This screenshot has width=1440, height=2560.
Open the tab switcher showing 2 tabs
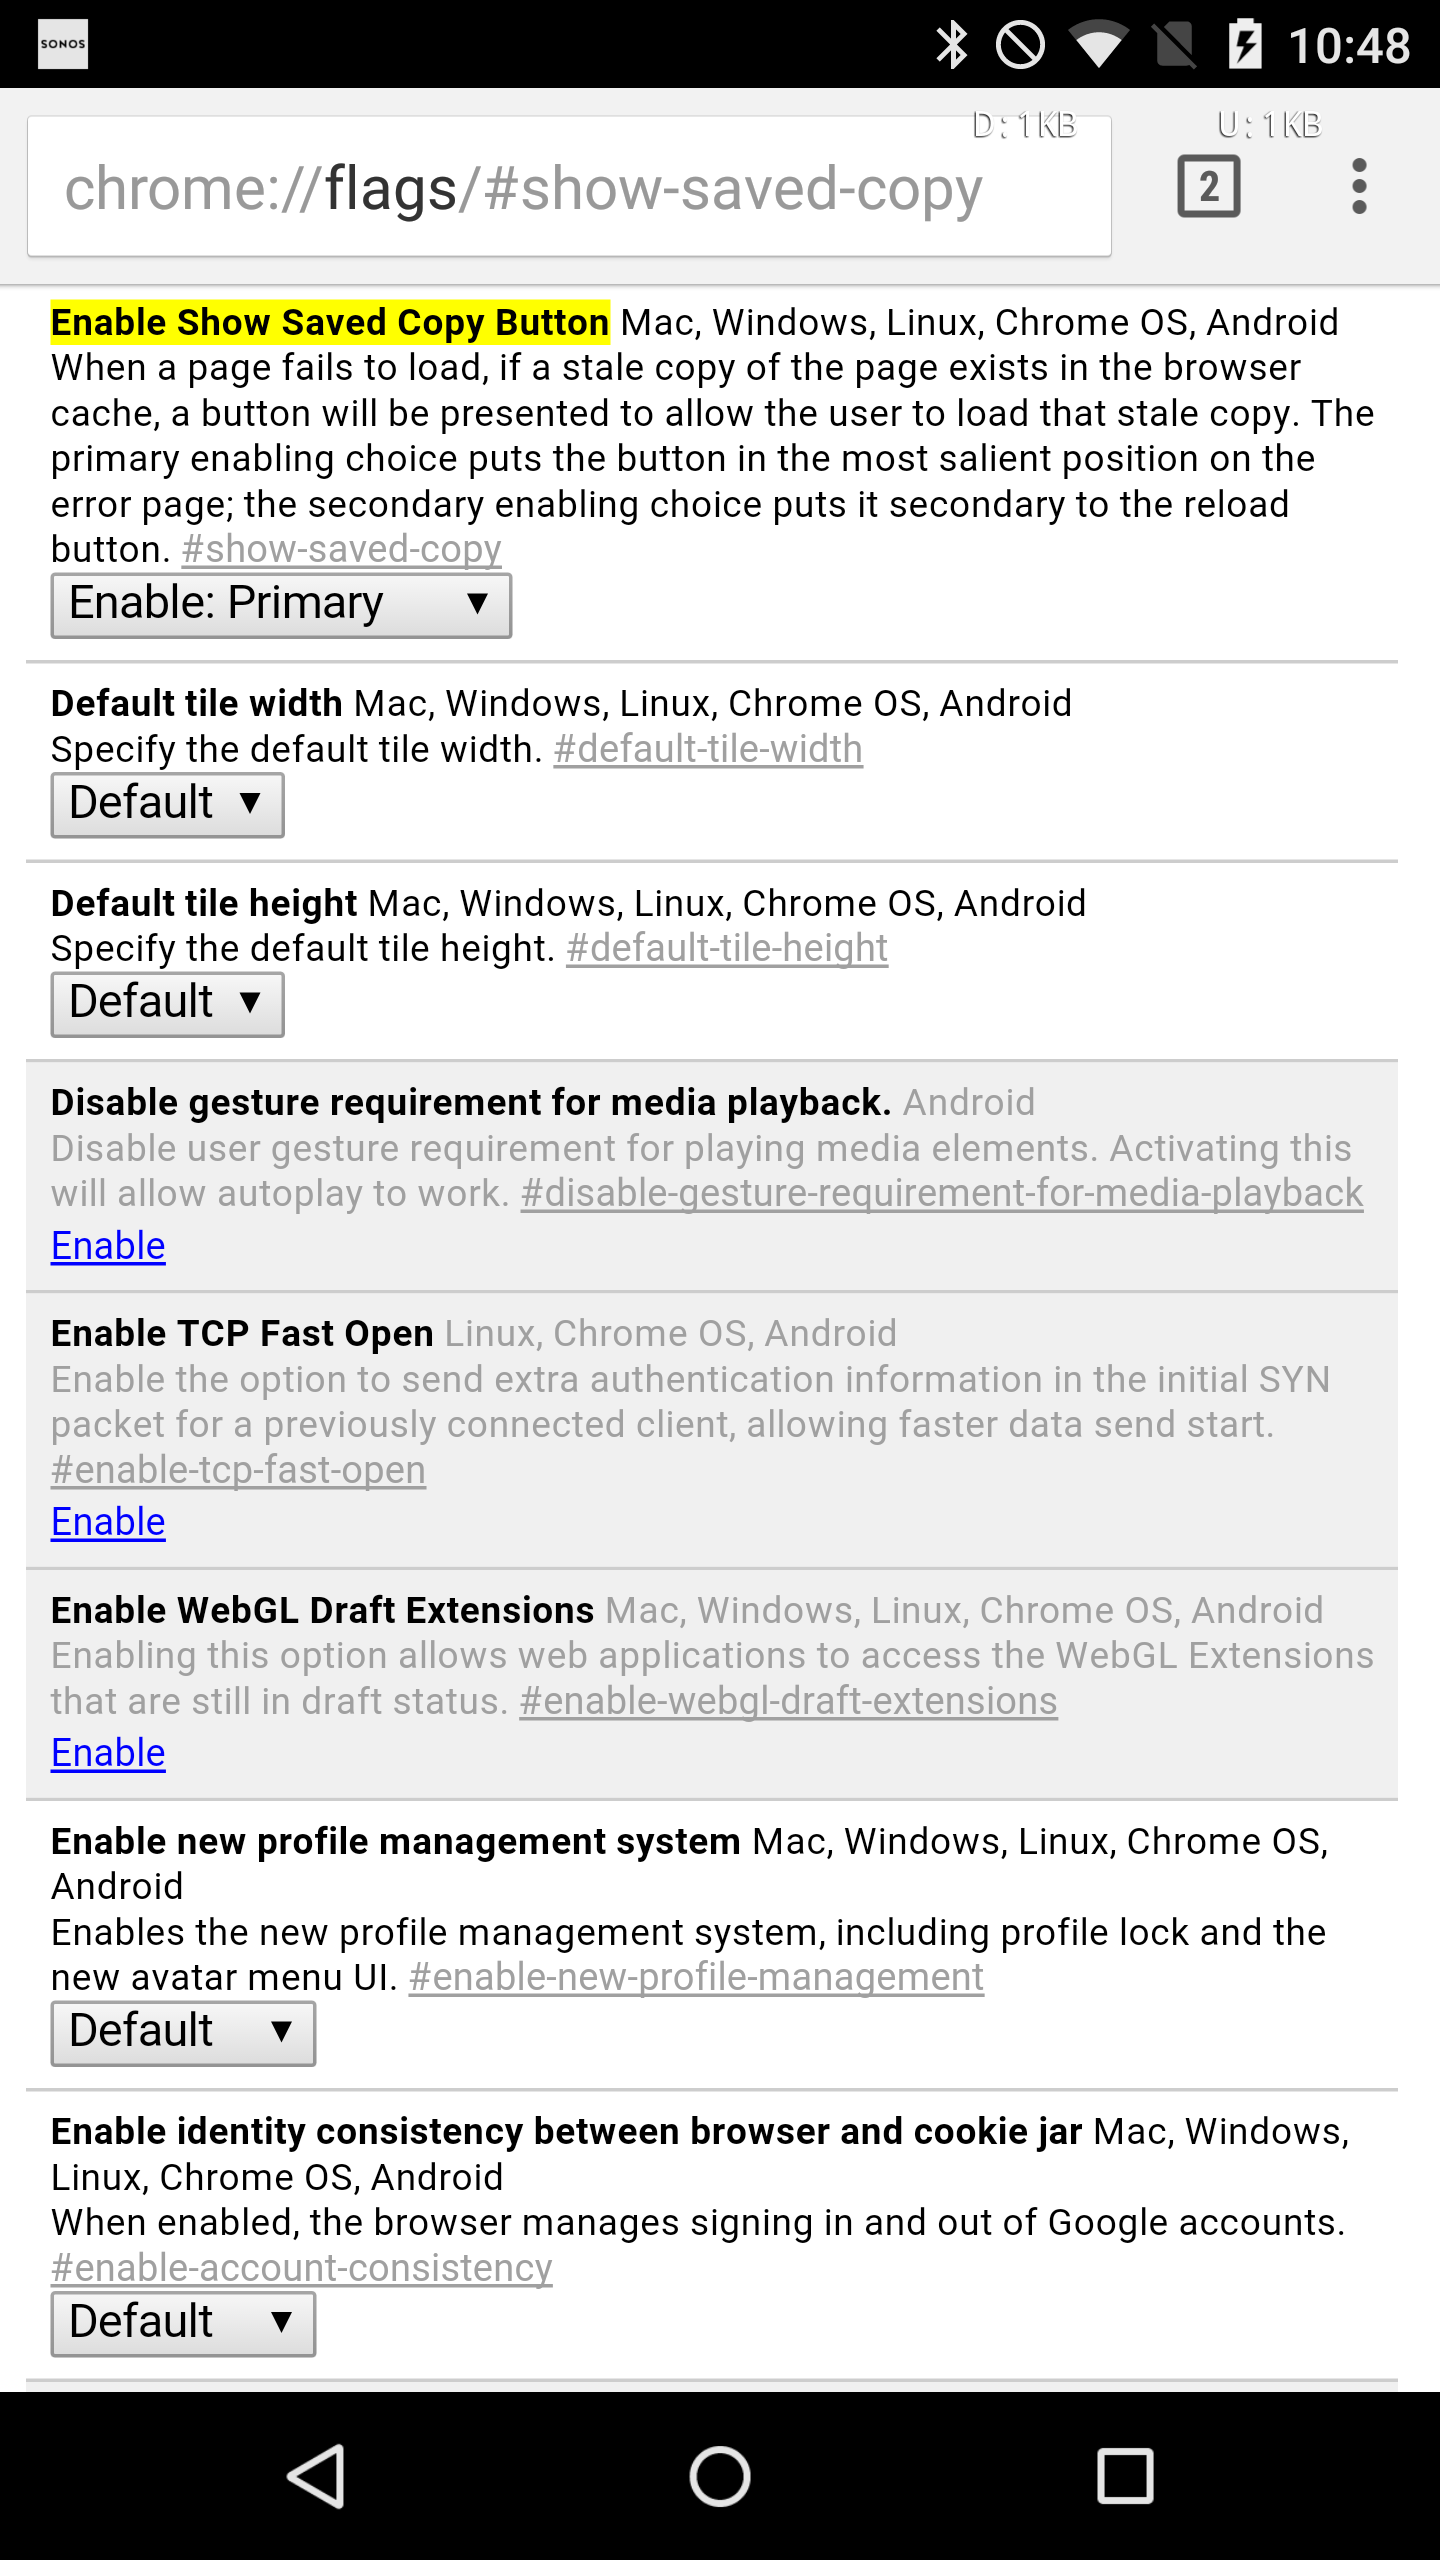click(x=1209, y=186)
